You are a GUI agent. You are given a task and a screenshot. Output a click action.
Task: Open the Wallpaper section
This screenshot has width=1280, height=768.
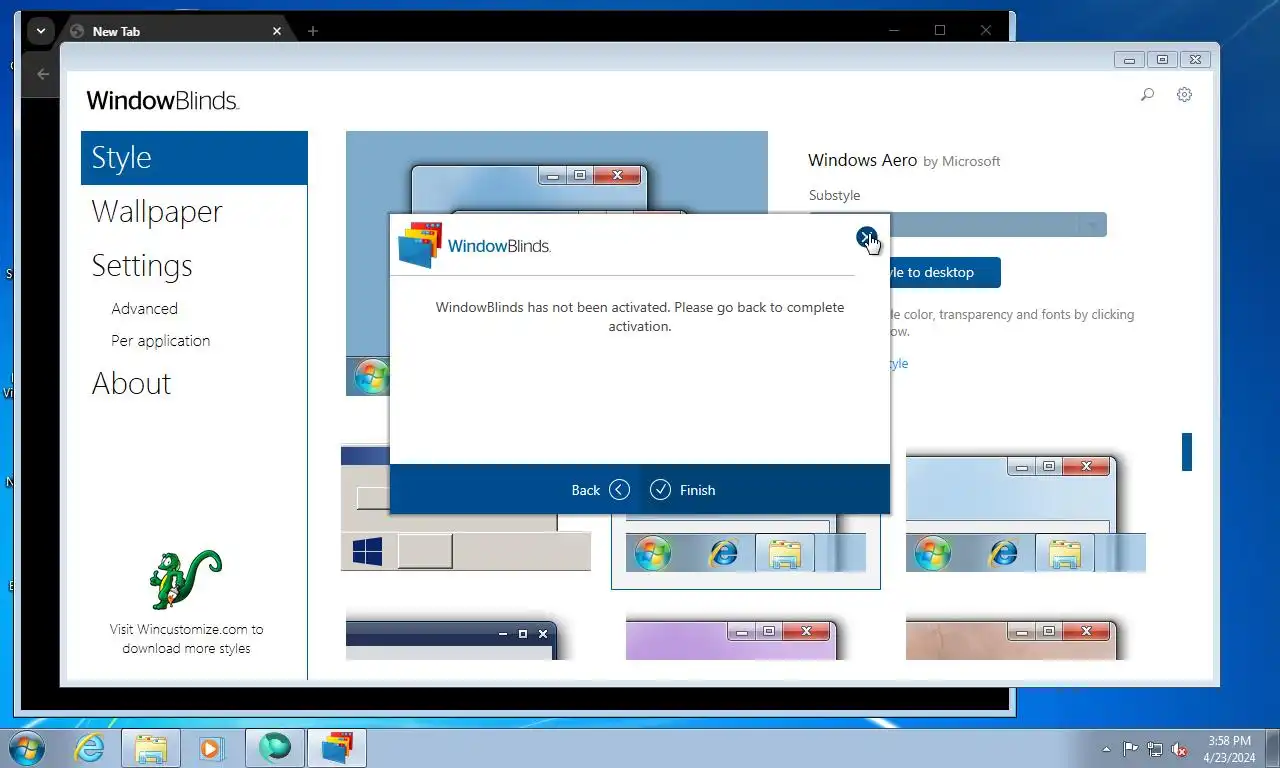click(157, 212)
